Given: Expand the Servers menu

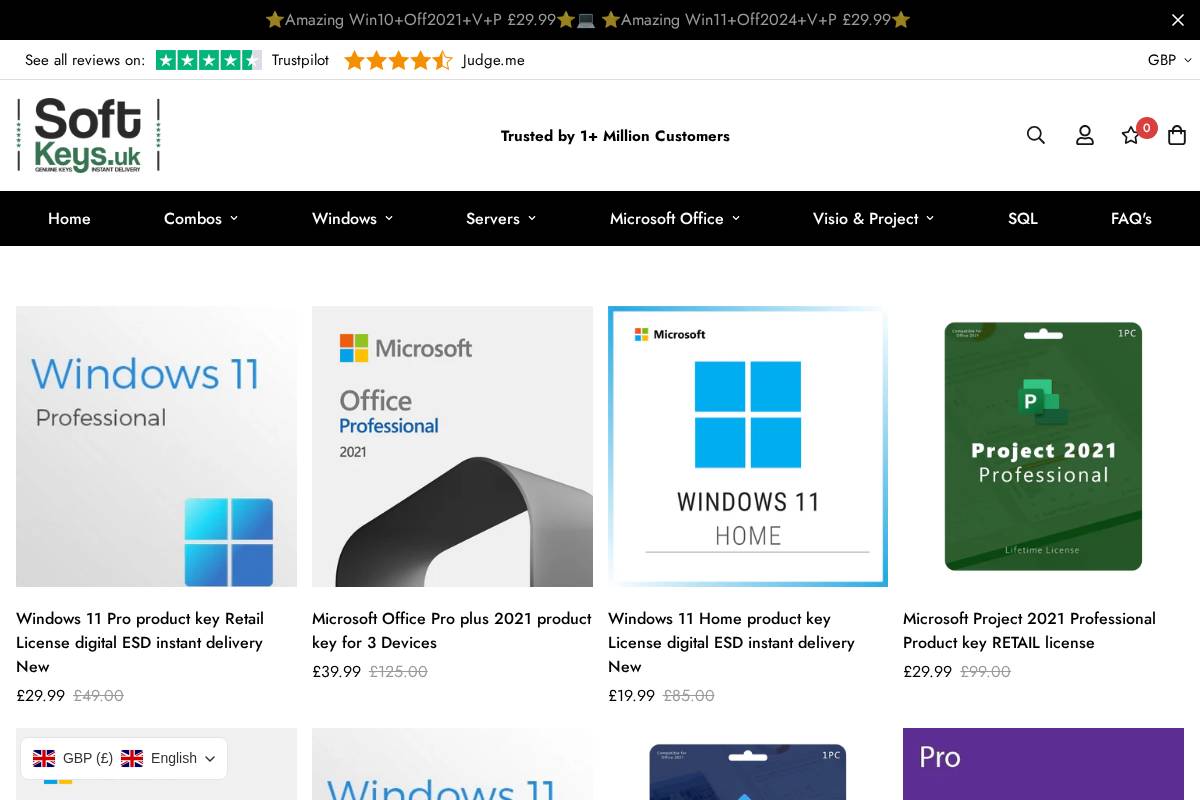Looking at the screenshot, I should tap(501, 218).
